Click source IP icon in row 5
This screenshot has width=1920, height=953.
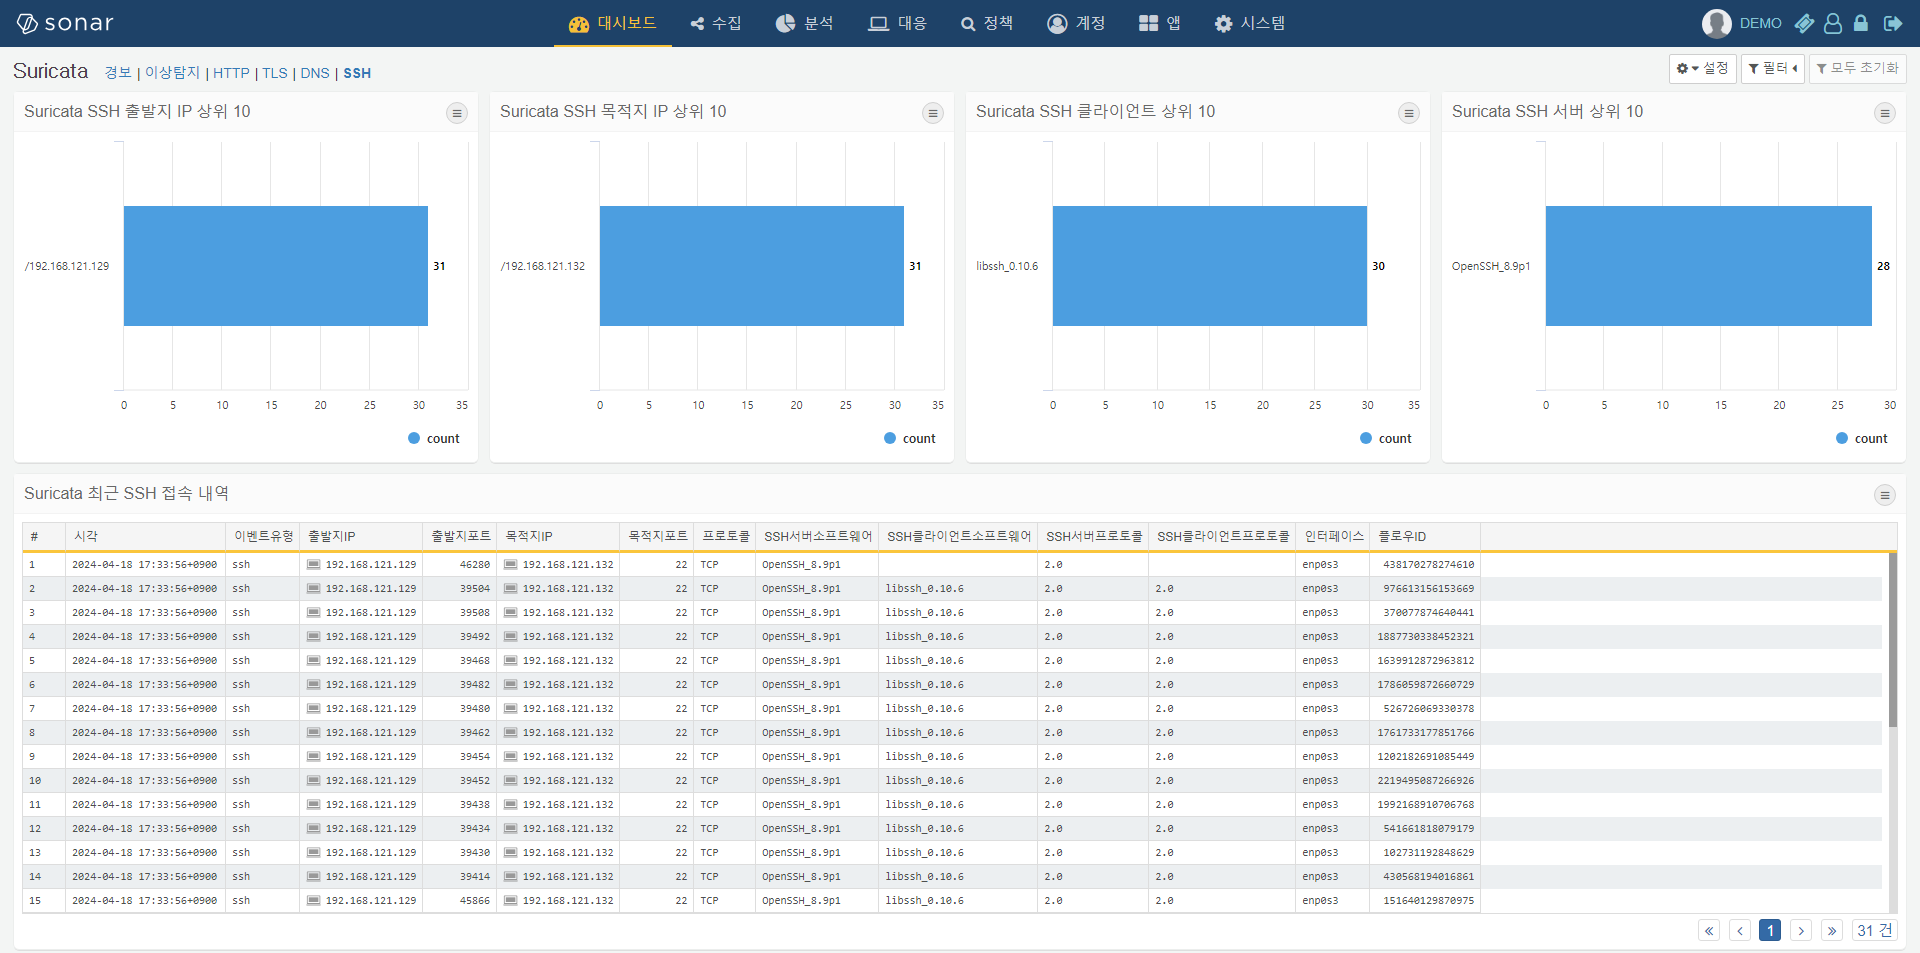[314, 661]
